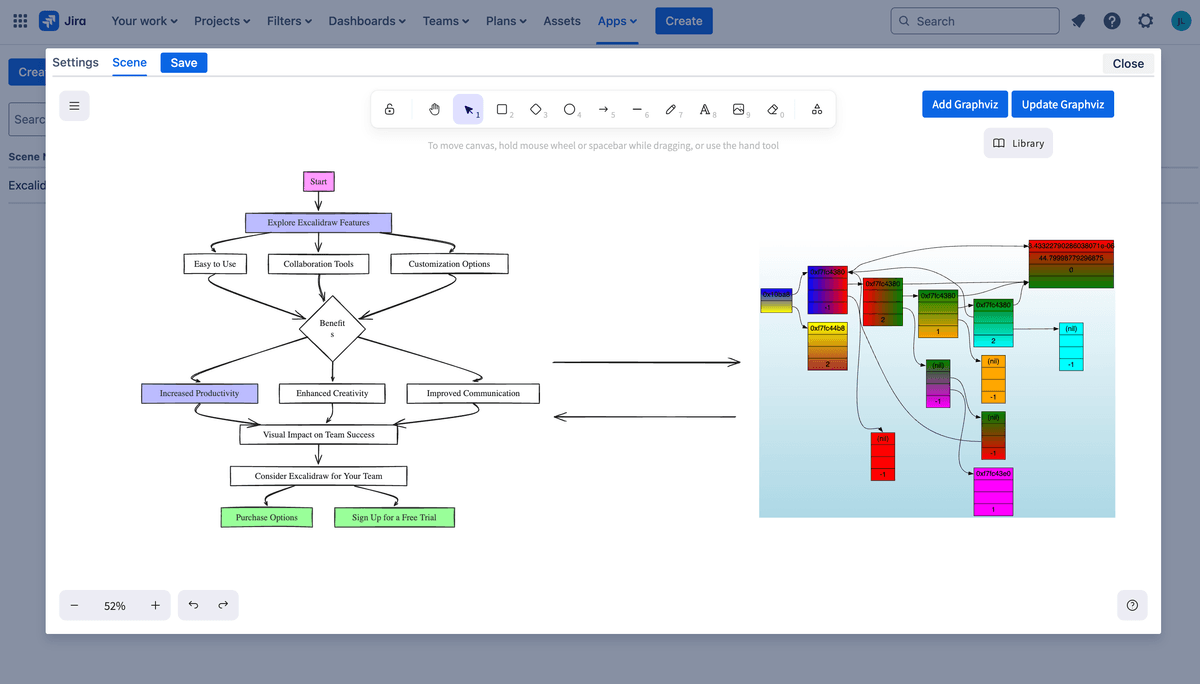Select the Draw pencil tool
Image resolution: width=1200 pixels, height=684 pixels.
[x=671, y=109]
